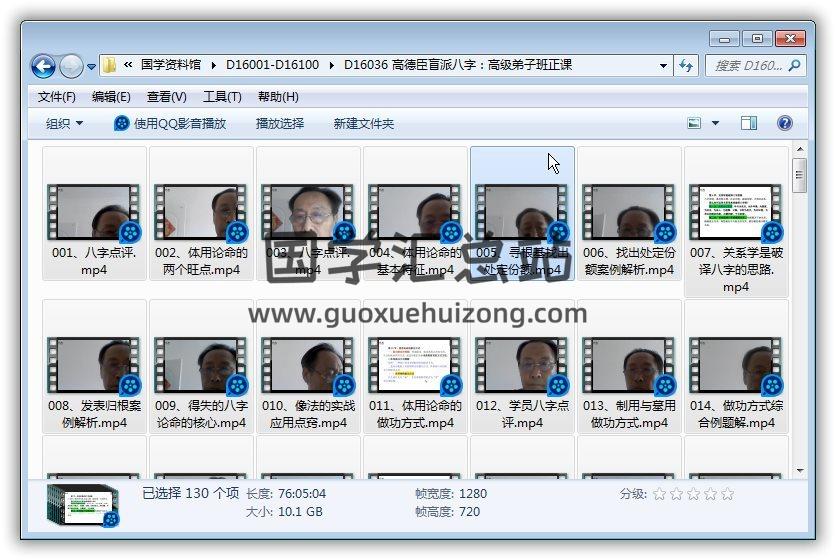Set rating to the fifth 分级 star
Image resolution: width=836 pixels, height=560 pixels.
[728, 494]
